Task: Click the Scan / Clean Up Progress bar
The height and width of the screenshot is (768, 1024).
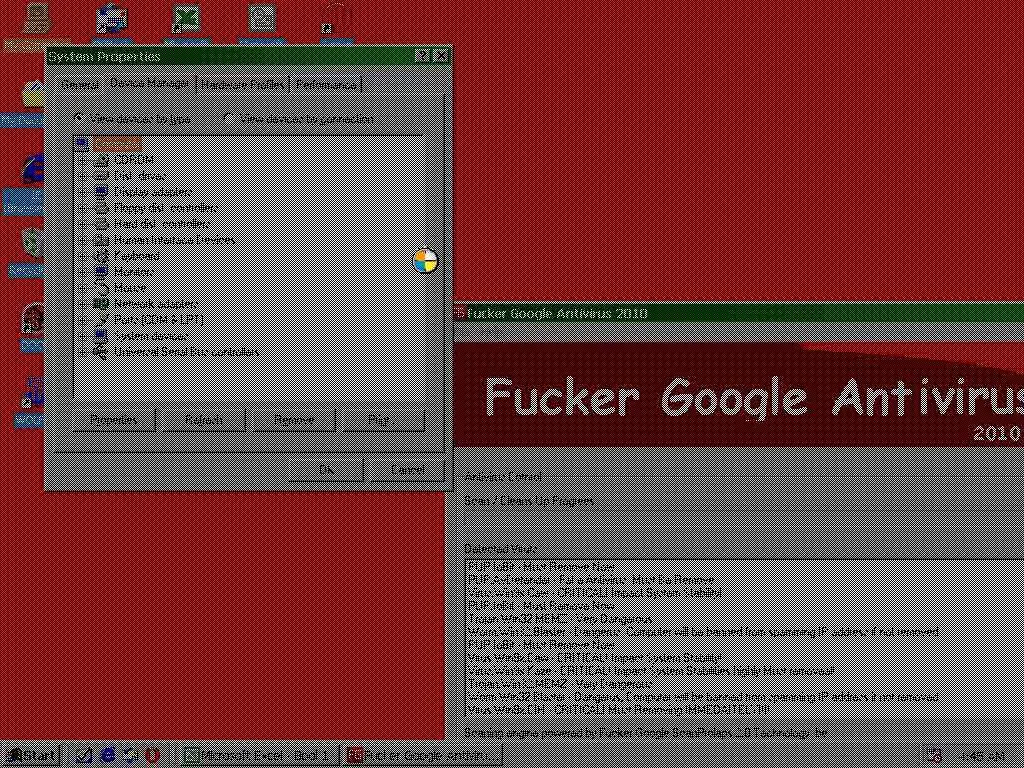Action: pos(744,520)
